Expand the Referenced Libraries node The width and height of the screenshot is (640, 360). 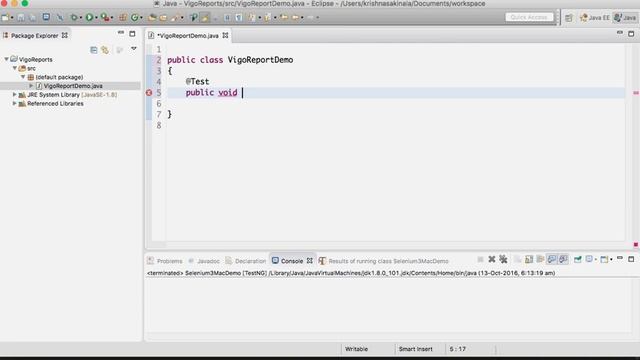15,104
